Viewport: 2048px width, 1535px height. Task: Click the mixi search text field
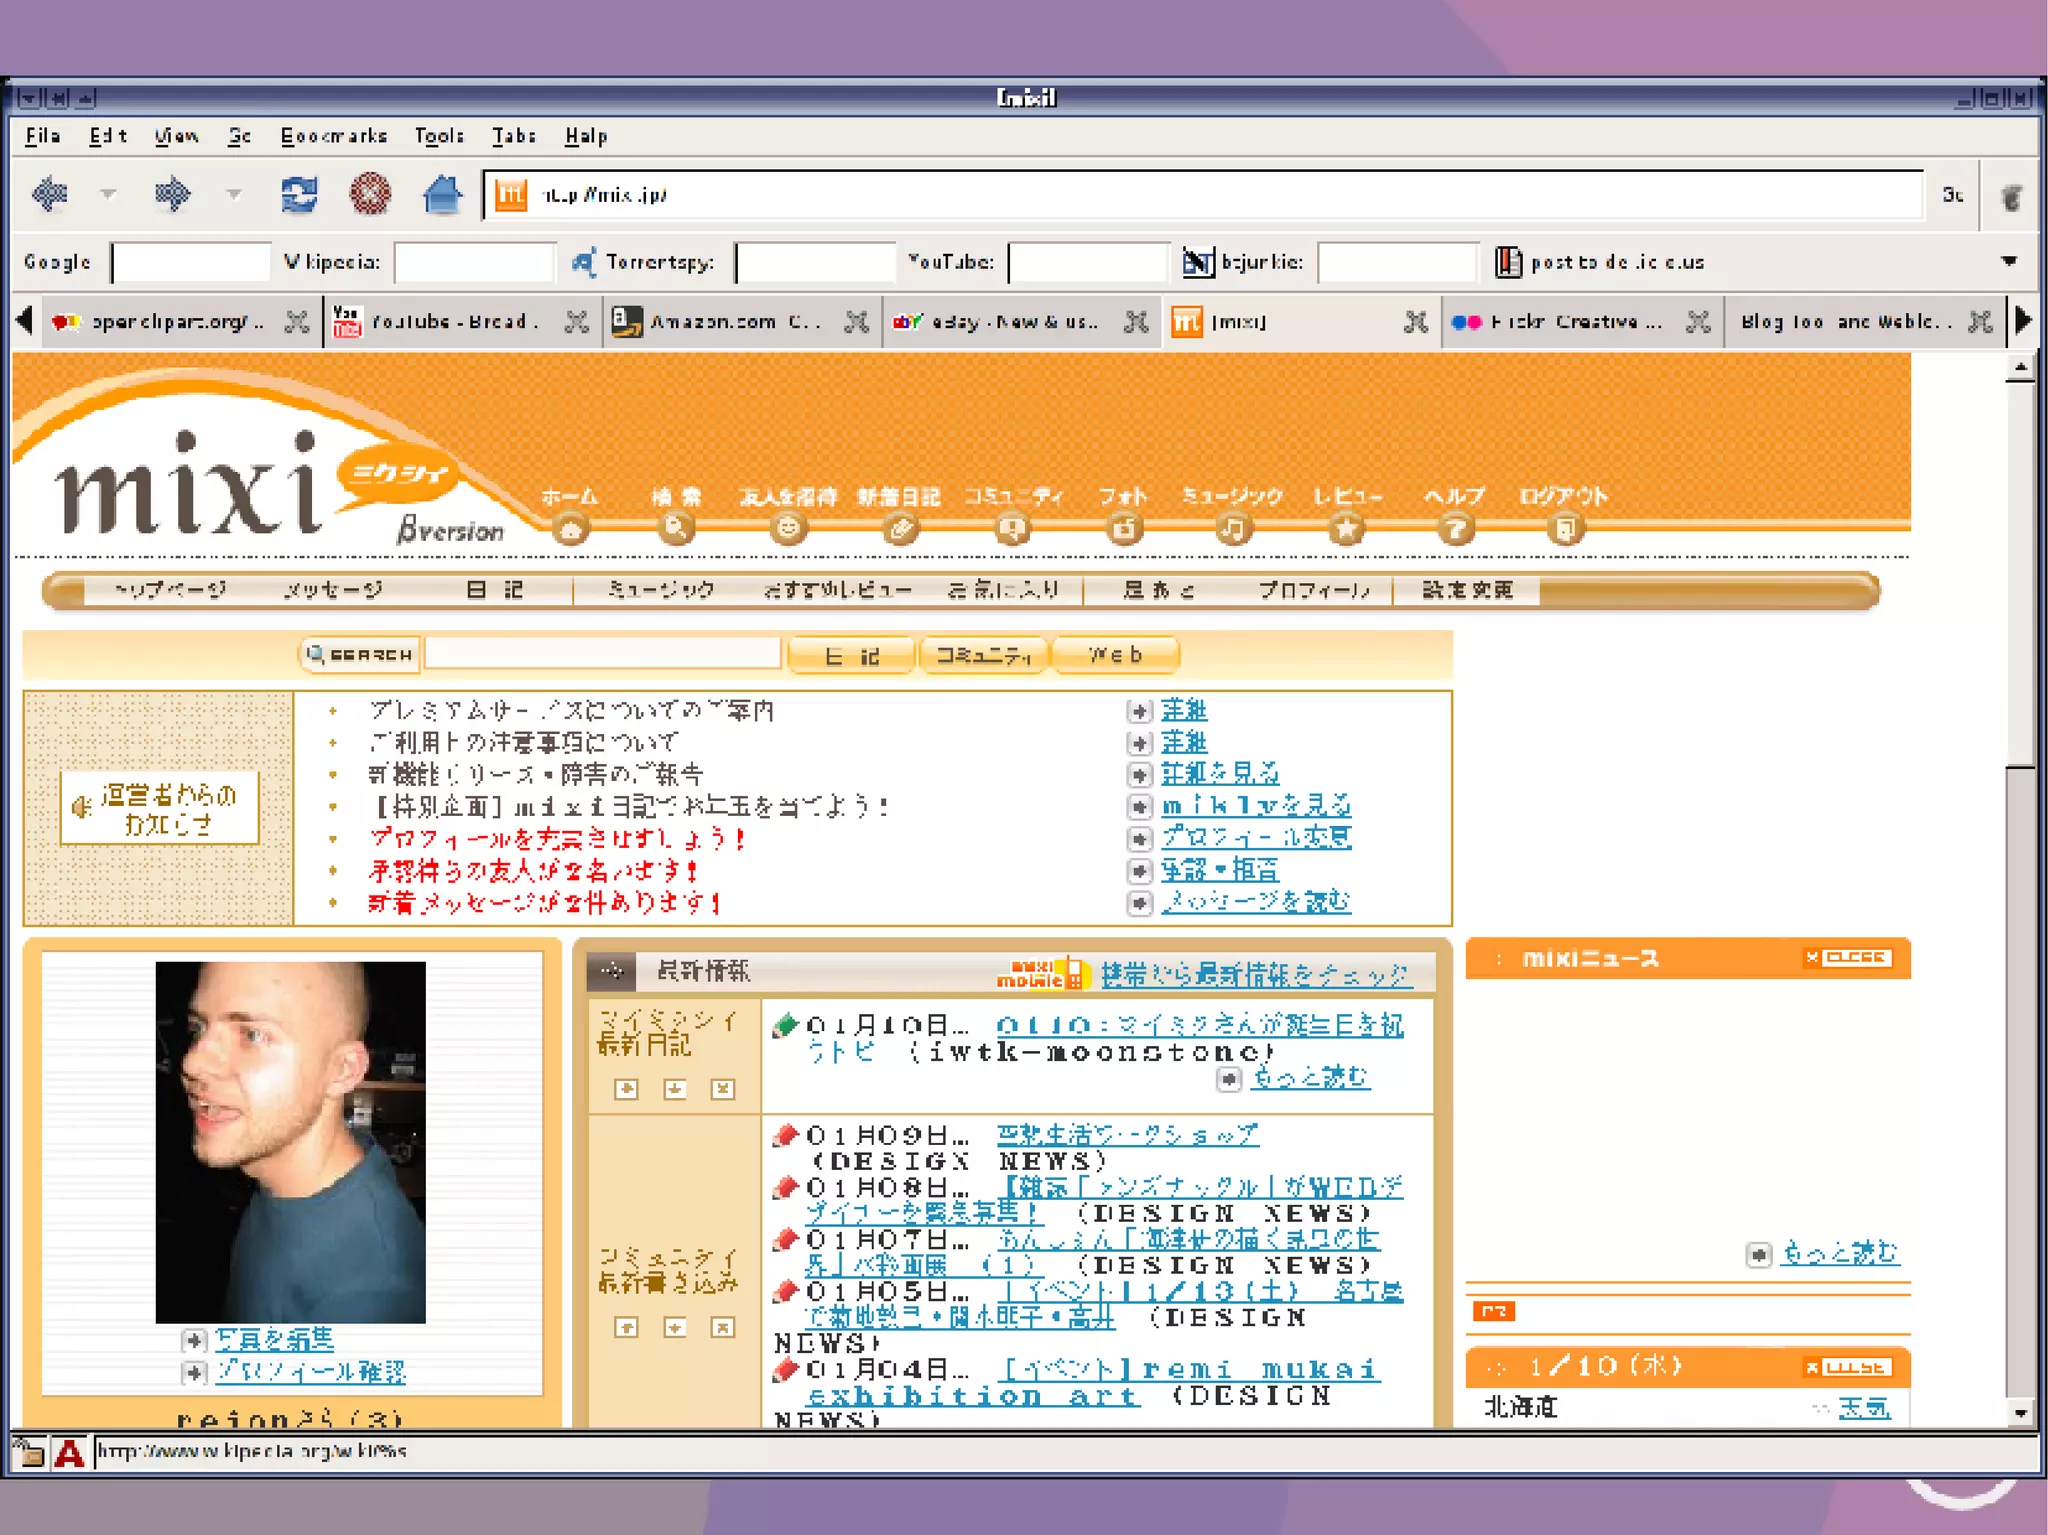(x=603, y=654)
